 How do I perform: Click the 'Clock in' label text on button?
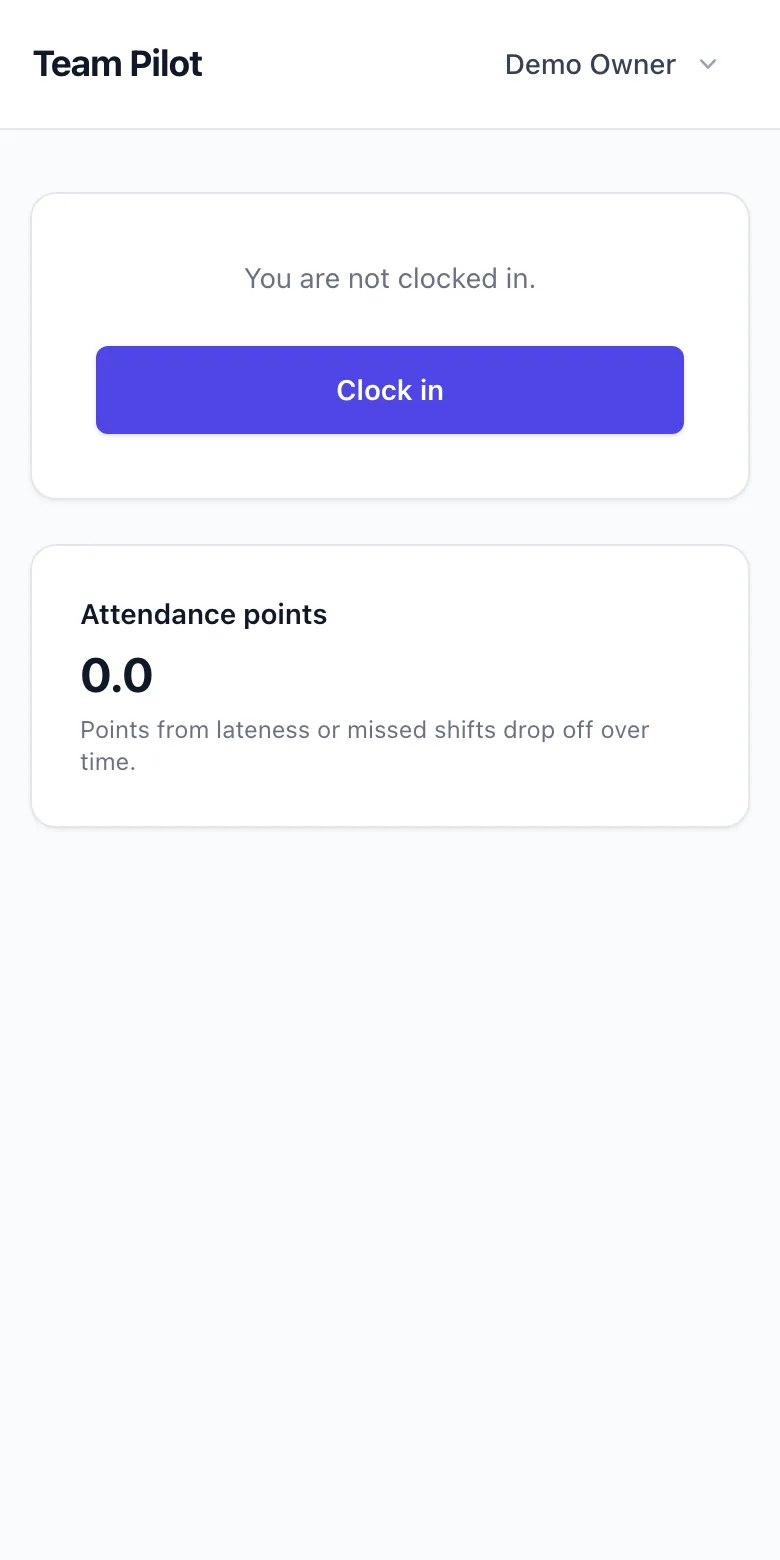pyautogui.click(x=390, y=390)
